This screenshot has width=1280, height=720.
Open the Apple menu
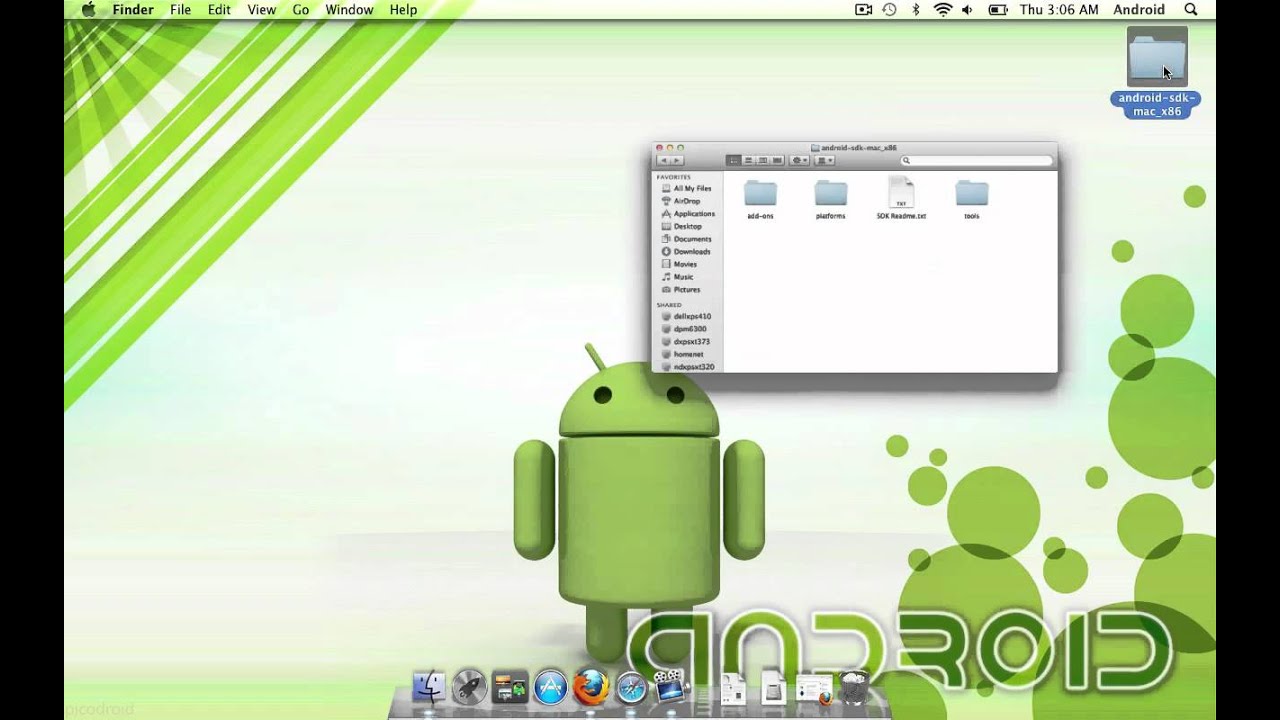(88, 10)
